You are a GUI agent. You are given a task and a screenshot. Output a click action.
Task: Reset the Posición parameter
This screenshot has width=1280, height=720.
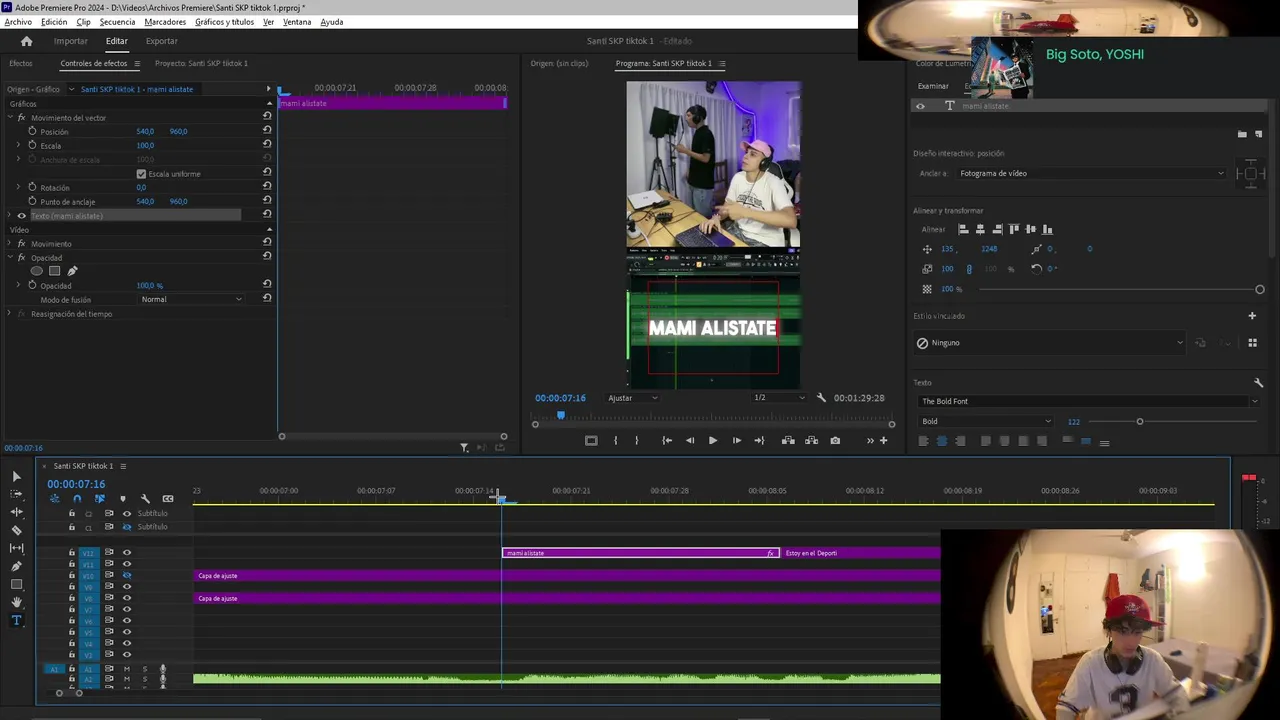pos(267,131)
